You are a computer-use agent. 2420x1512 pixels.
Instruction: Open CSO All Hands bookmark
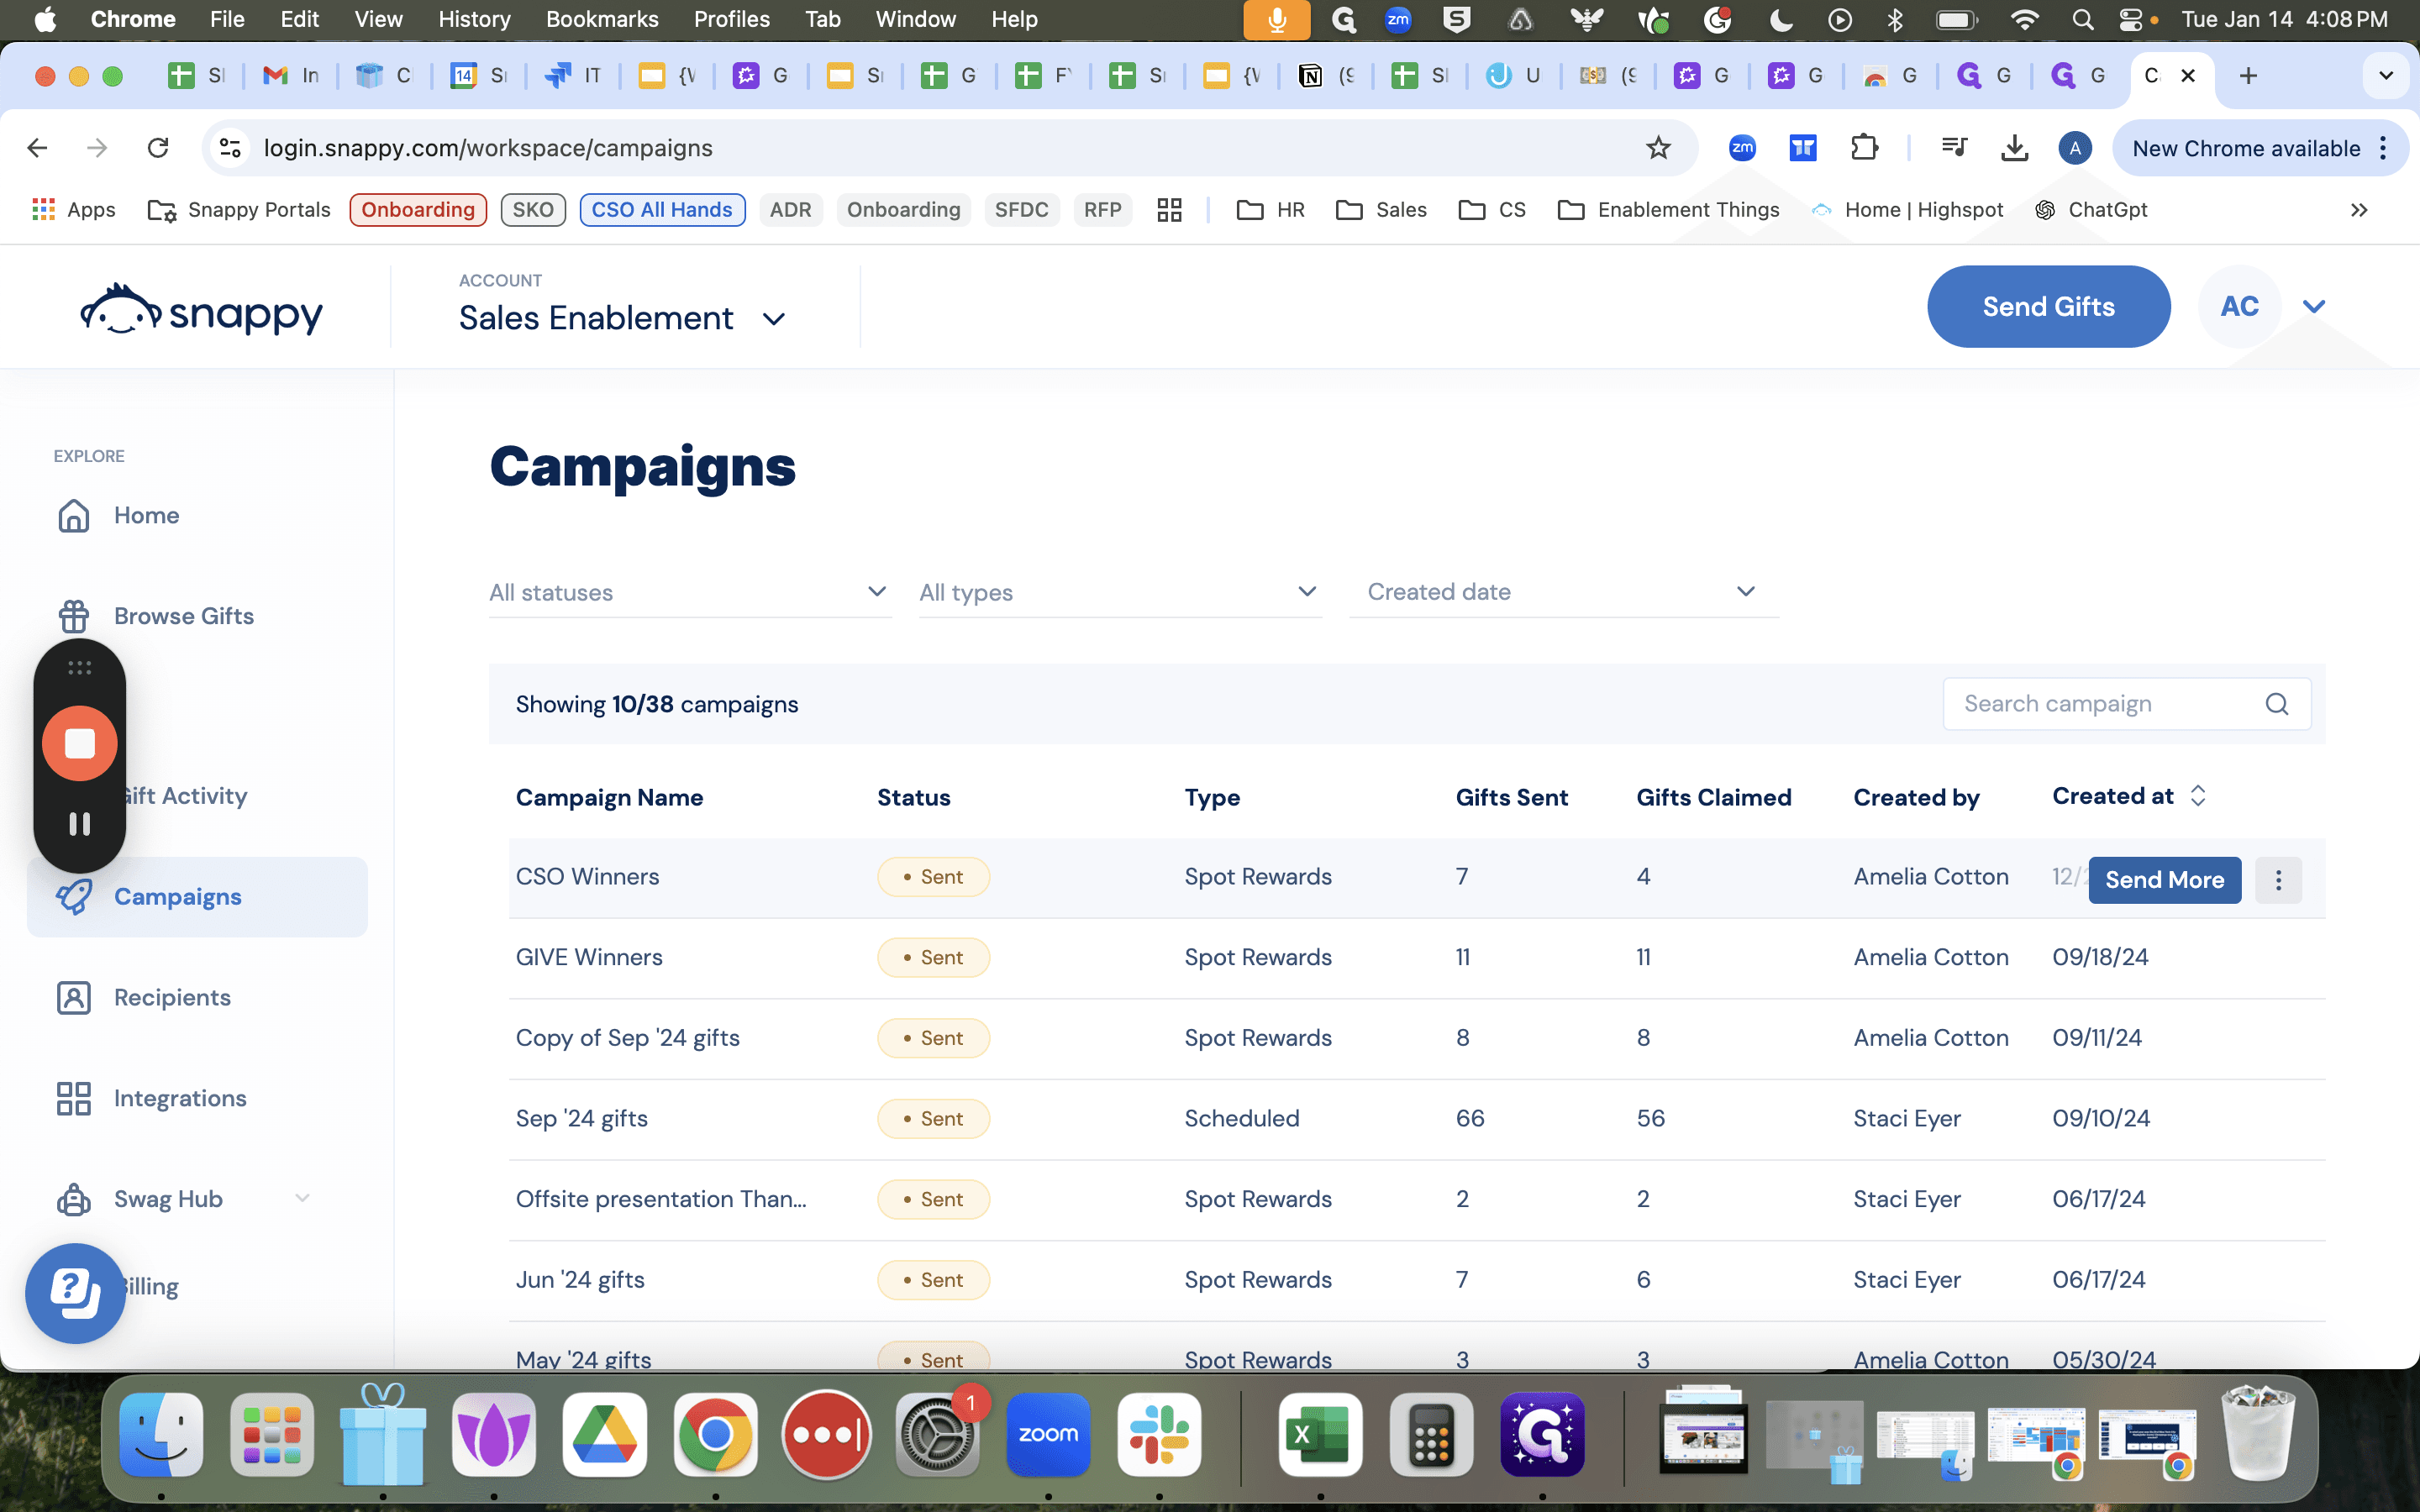[x=662, y=210]
